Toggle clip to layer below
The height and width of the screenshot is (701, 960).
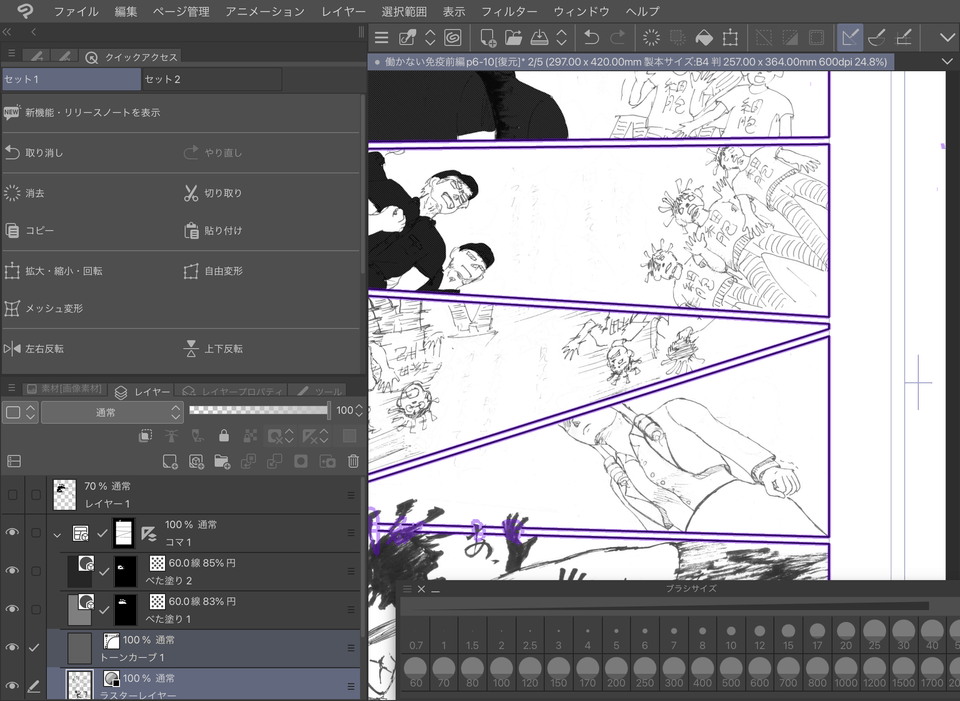[145, 436]
